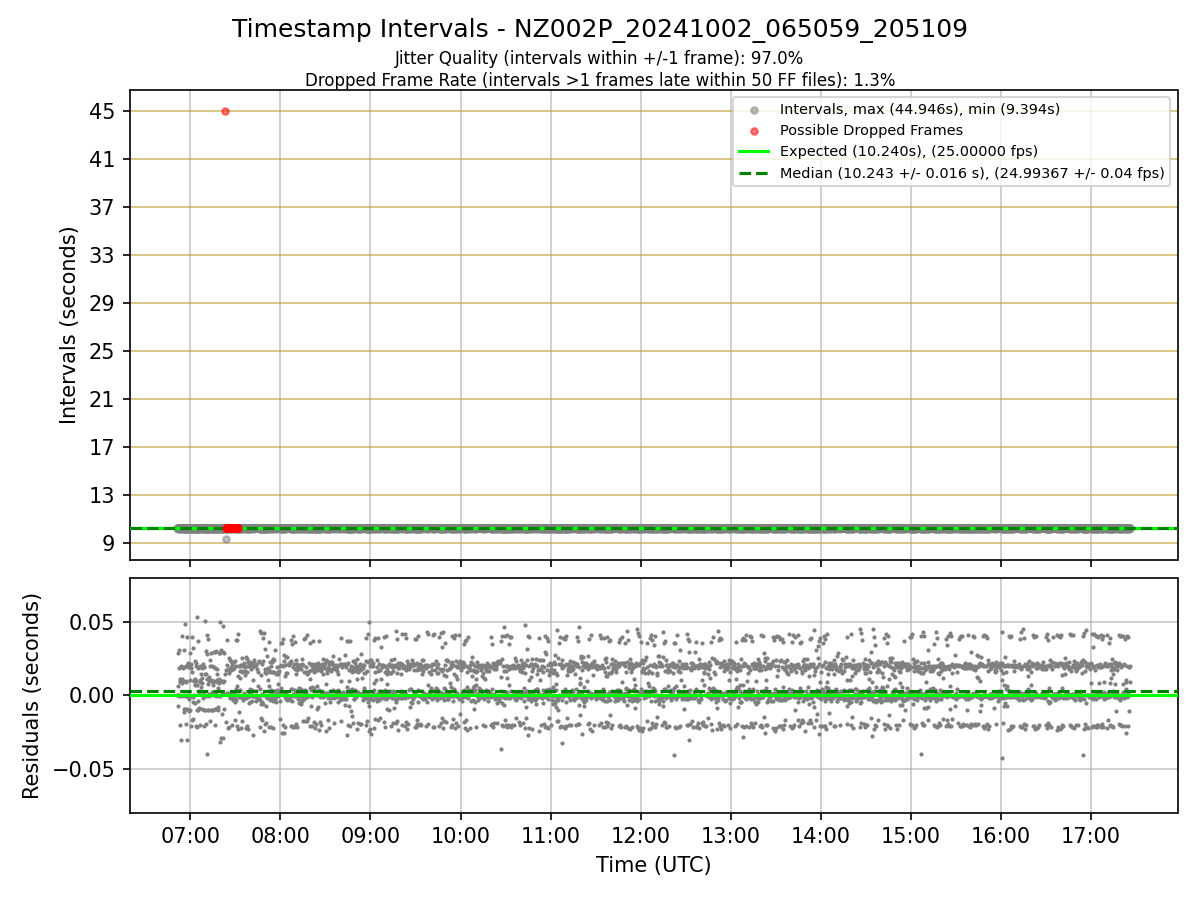Click the y-axis tick label '9'
Viewport: 1200px width, 900px height.
tap(111, 543)
